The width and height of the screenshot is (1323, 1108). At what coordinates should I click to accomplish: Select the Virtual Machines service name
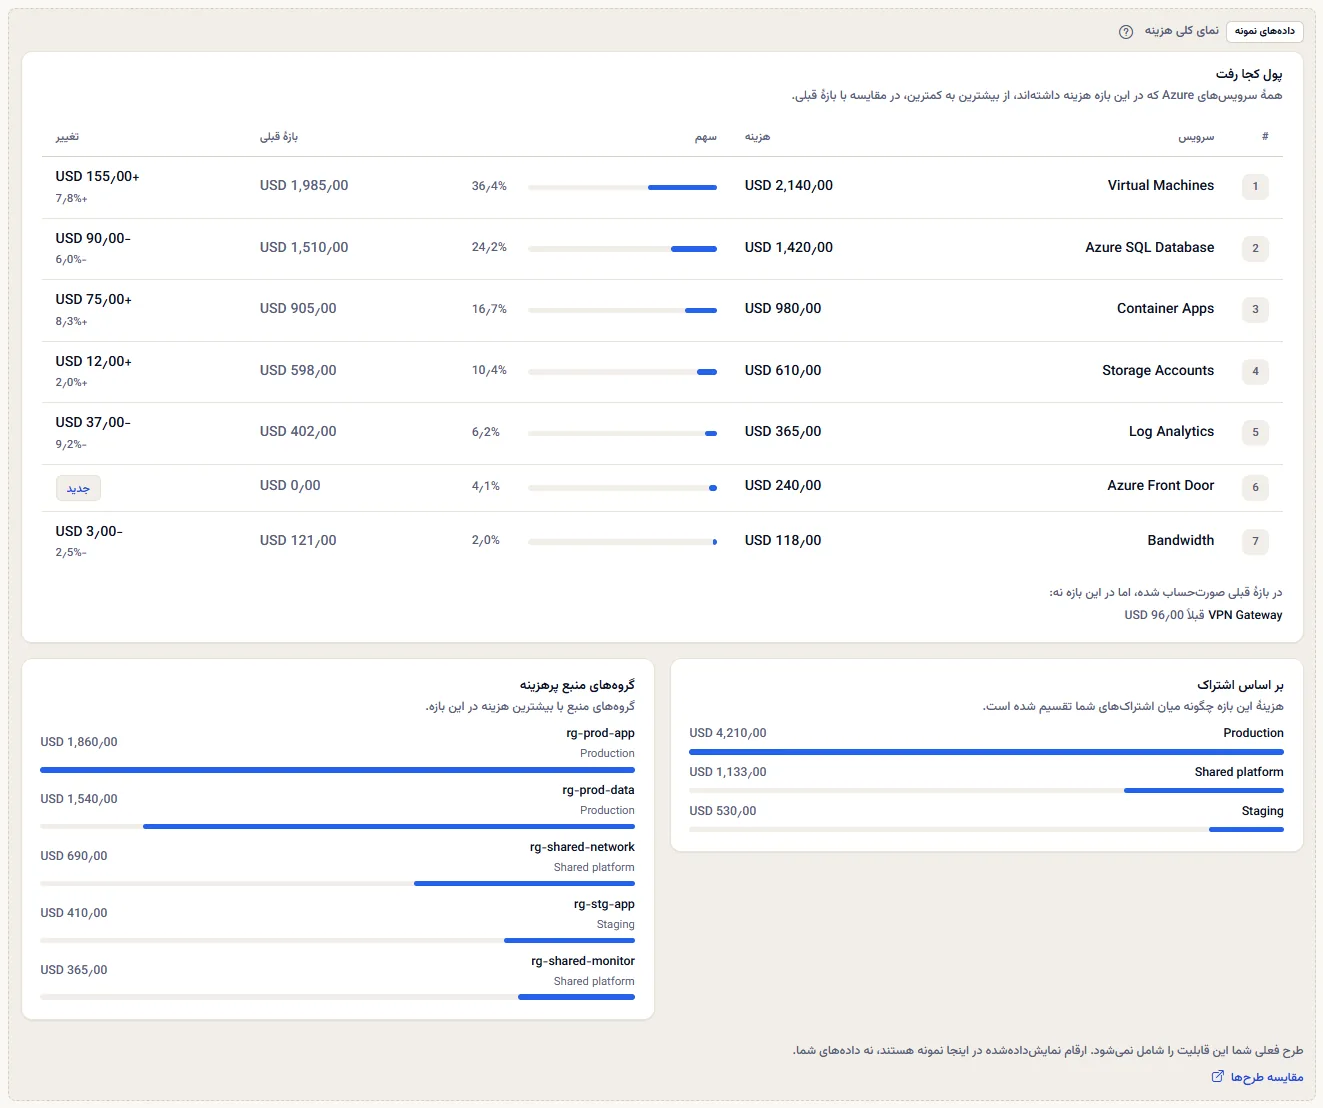click(x=1161, y=186)
